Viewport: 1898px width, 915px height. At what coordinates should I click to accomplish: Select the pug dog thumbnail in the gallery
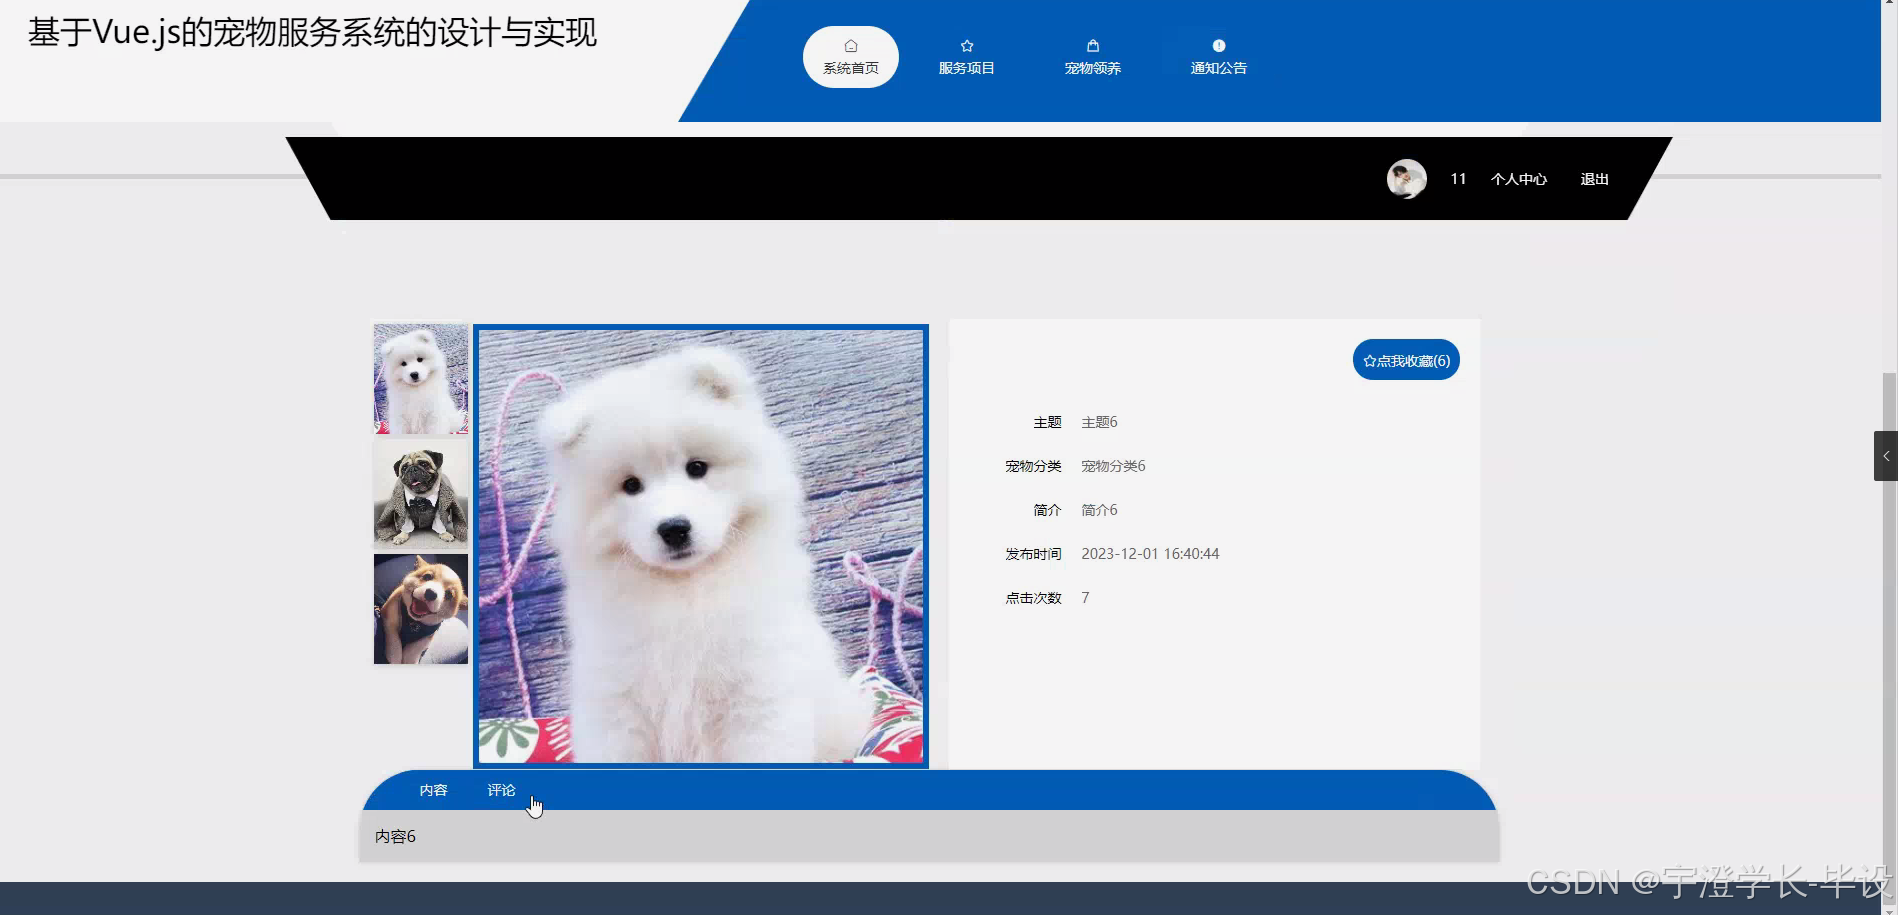420,493
